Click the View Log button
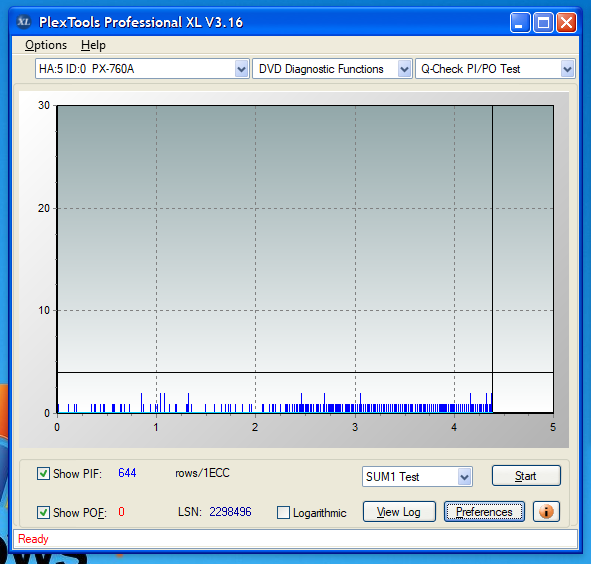 coord(399,512)
